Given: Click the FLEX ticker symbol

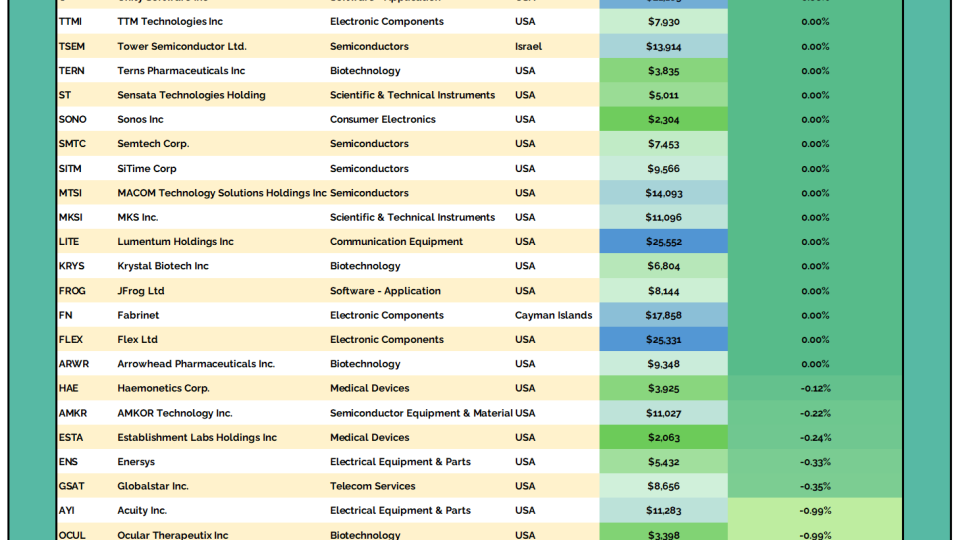Looking at the screenshot, I should pyautogui.click(x=71, y=340).
